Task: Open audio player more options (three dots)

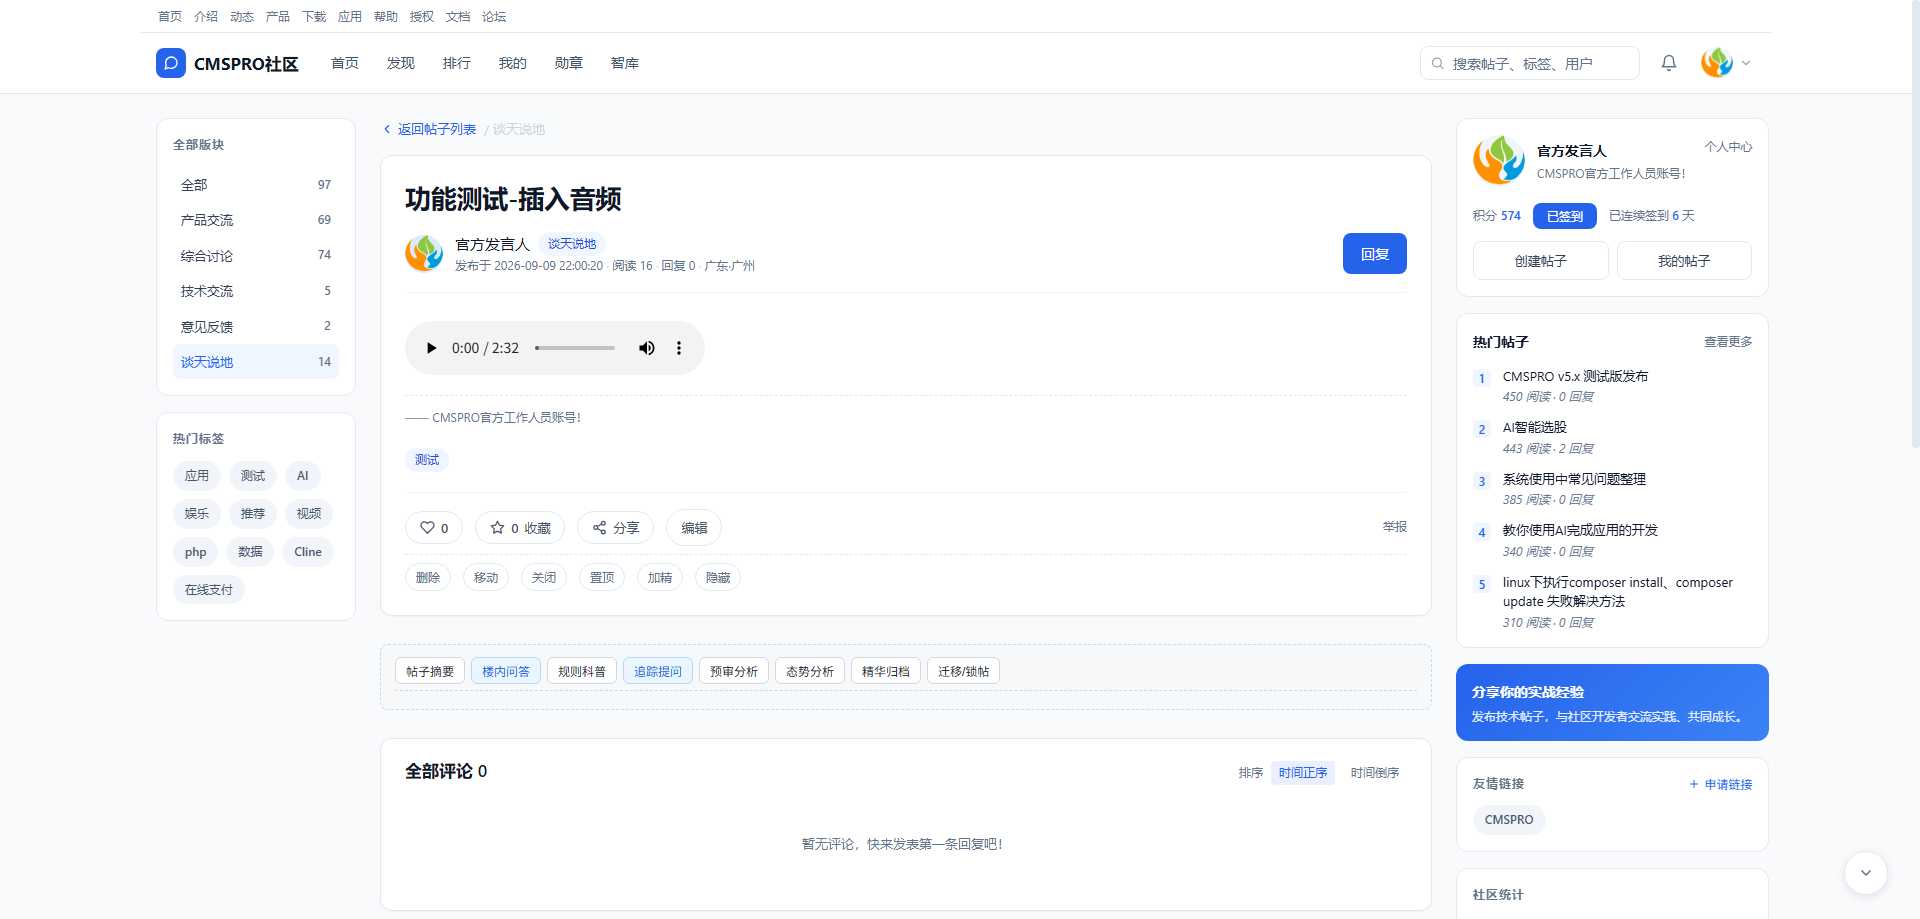Action: [x=679, y=348]
